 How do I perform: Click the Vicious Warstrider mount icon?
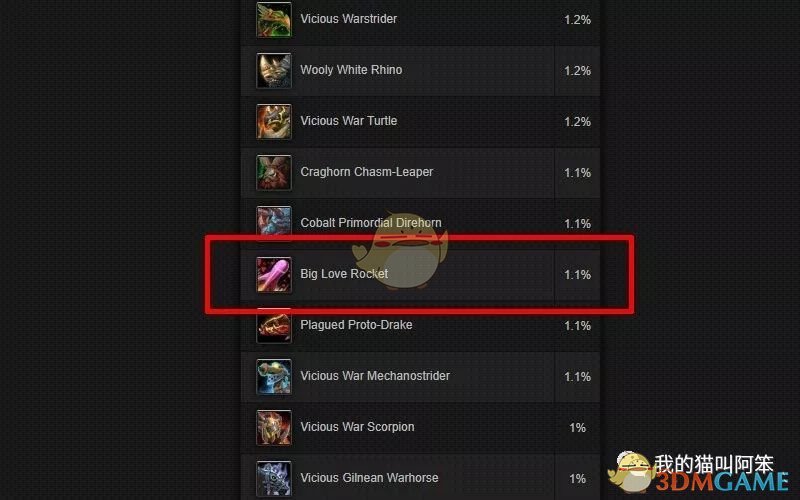(274, 19)
